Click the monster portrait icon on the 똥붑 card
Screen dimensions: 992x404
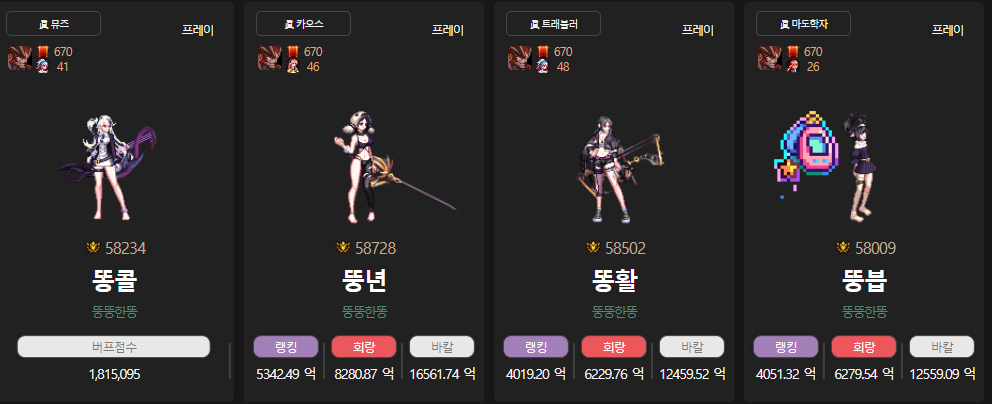(x=770, y=58)
